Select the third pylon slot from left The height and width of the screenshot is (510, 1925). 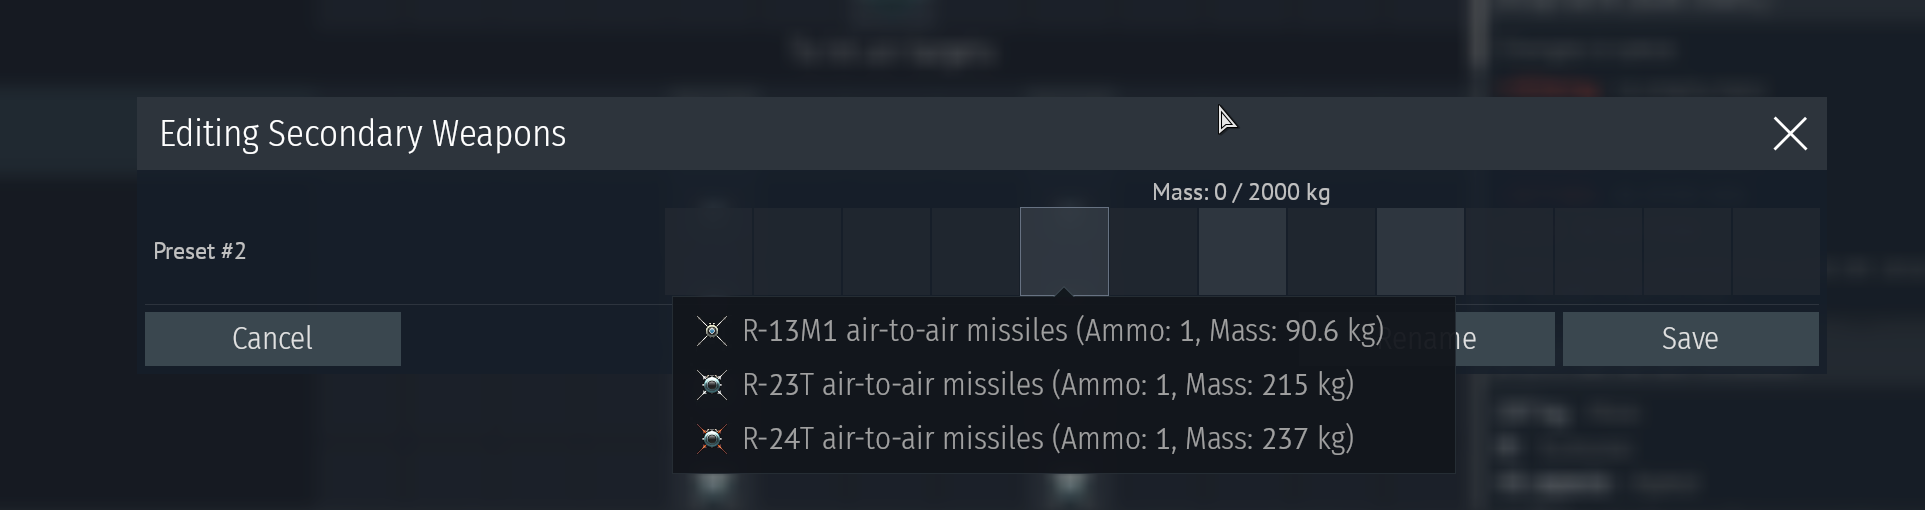[x=886, y=251]
